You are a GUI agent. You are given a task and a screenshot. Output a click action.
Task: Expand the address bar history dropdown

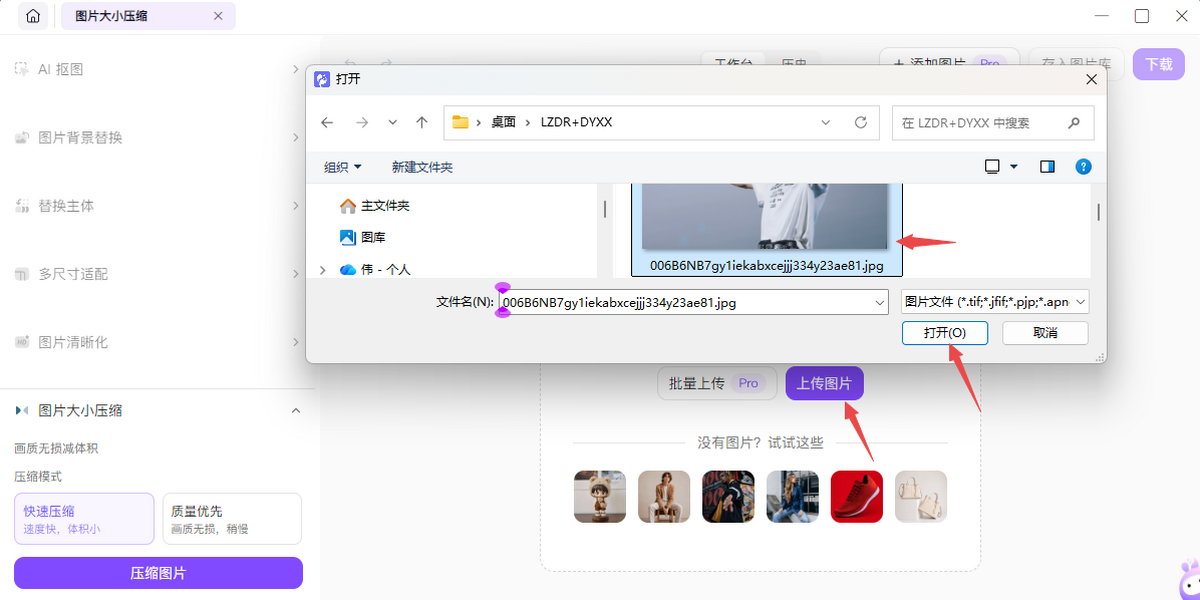coord(826,122)
